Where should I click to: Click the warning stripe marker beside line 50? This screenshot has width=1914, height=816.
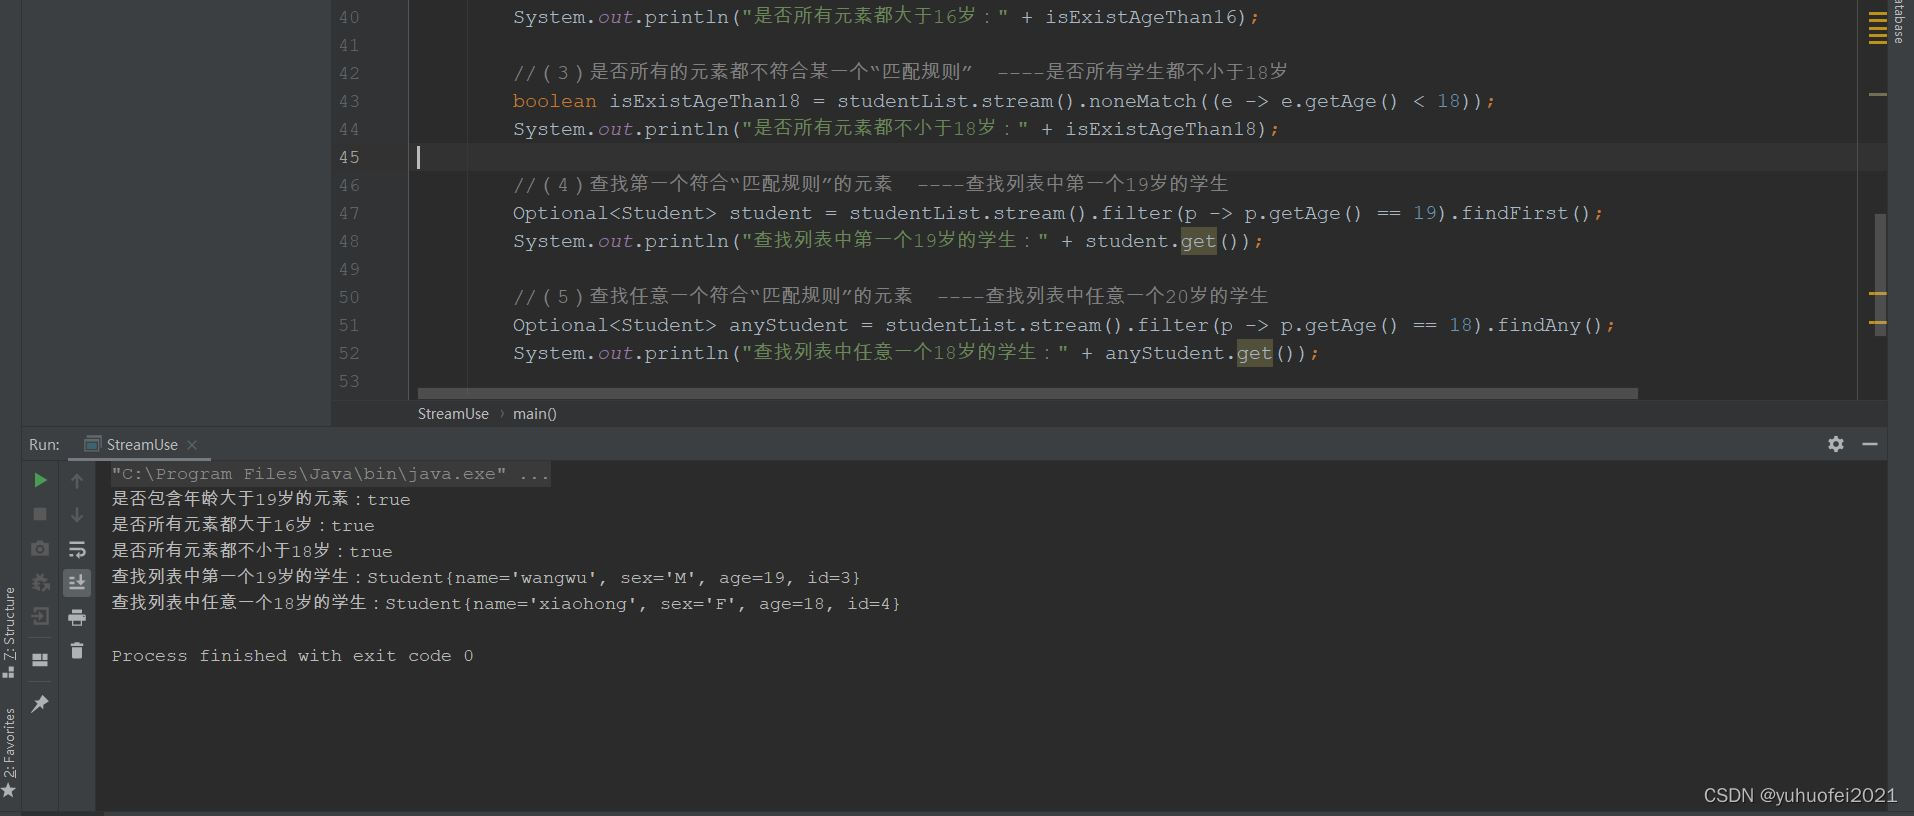(x=1877, y=293)
